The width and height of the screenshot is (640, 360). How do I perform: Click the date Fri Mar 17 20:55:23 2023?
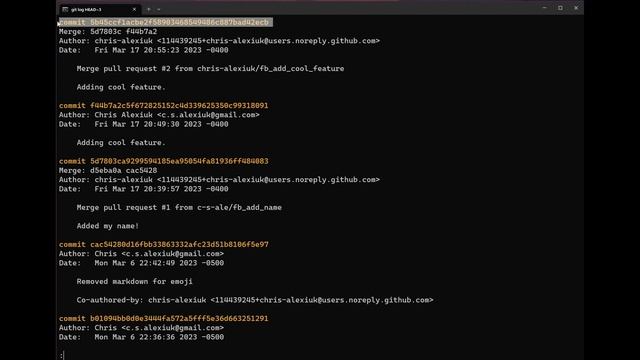click(161, 50)
